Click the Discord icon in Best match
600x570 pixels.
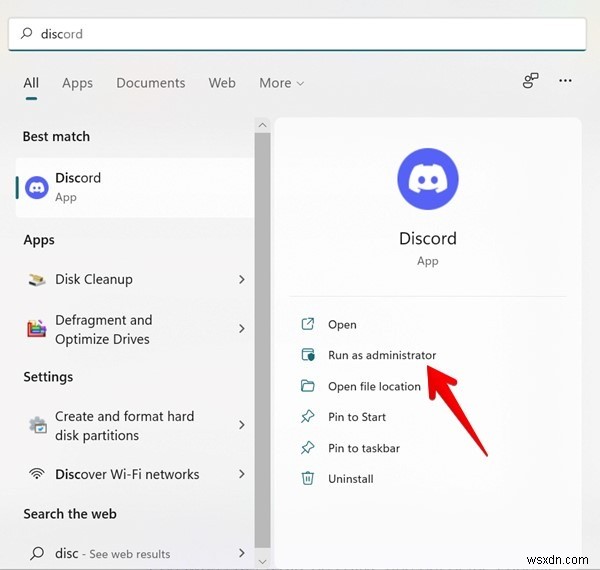tap(37, 187)
